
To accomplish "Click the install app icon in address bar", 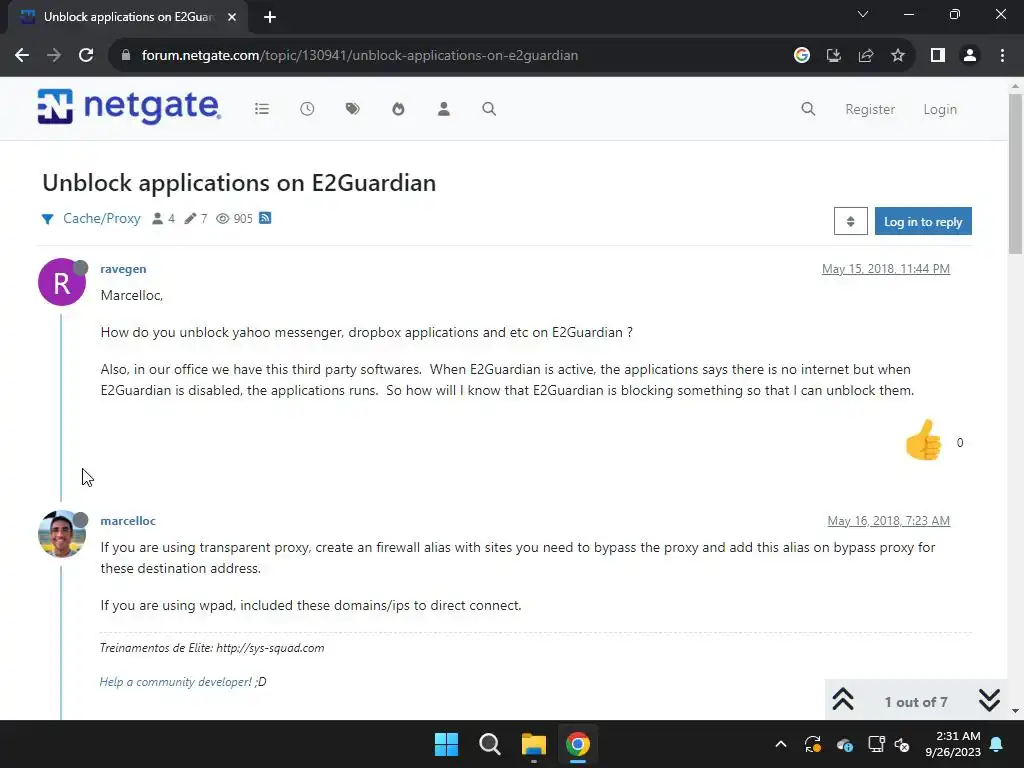I will click(834, 56).
